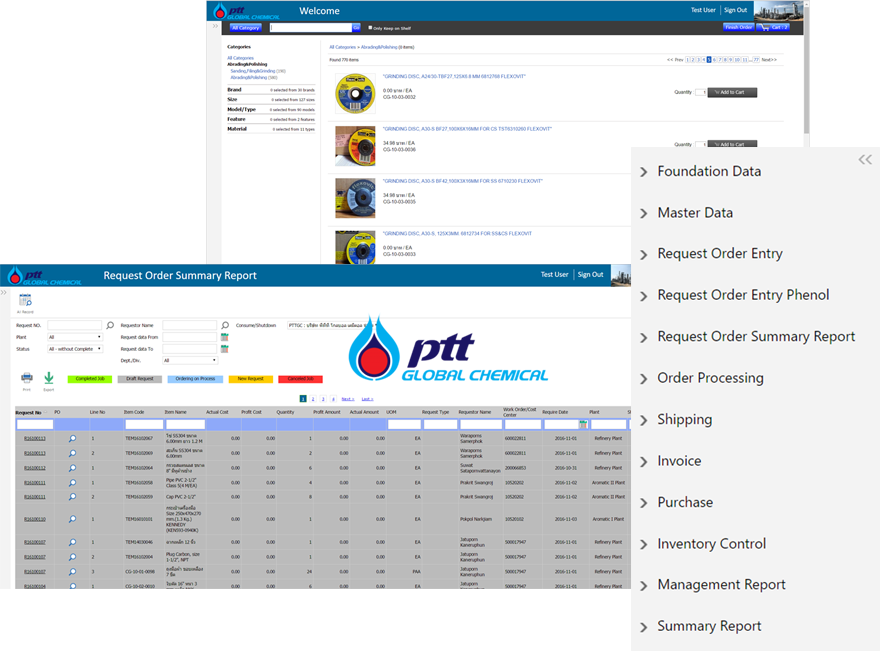880x651 pixels.
Task: Click the Last link in the report pagination
Action: pos(367,399)
